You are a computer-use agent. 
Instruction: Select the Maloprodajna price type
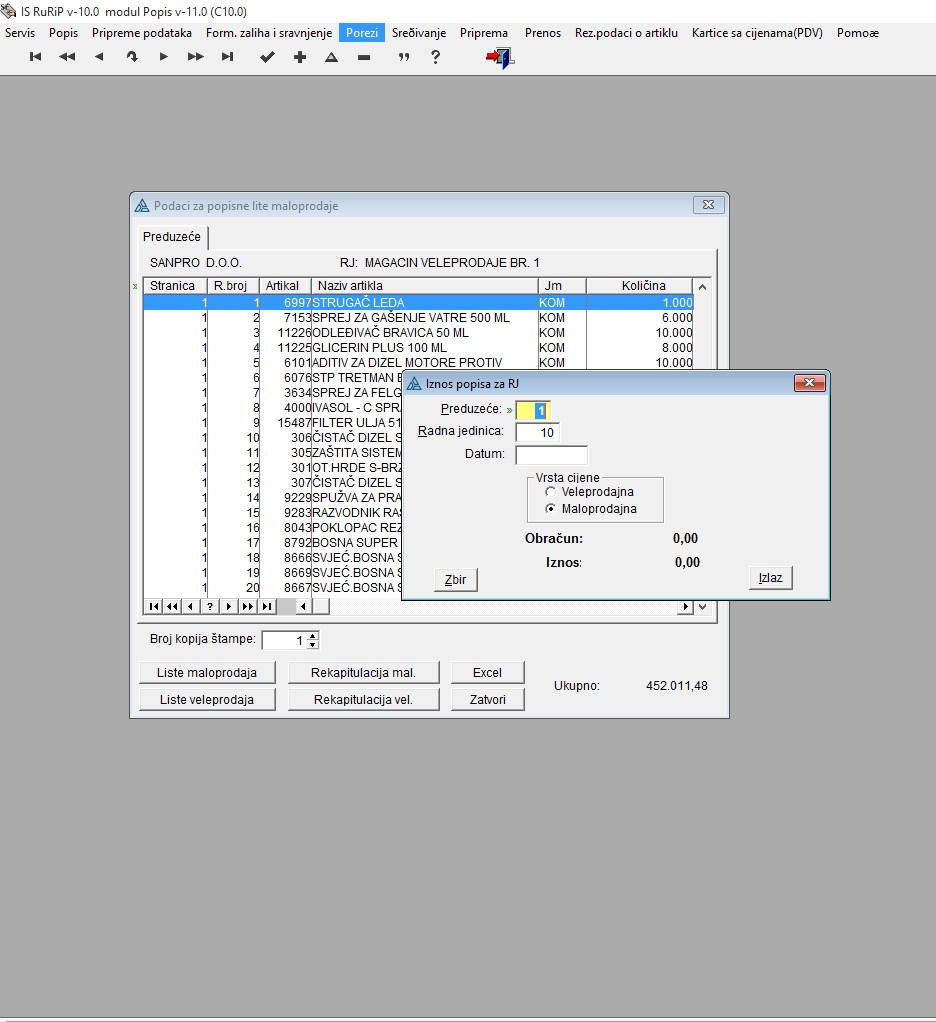pos(550,509)
